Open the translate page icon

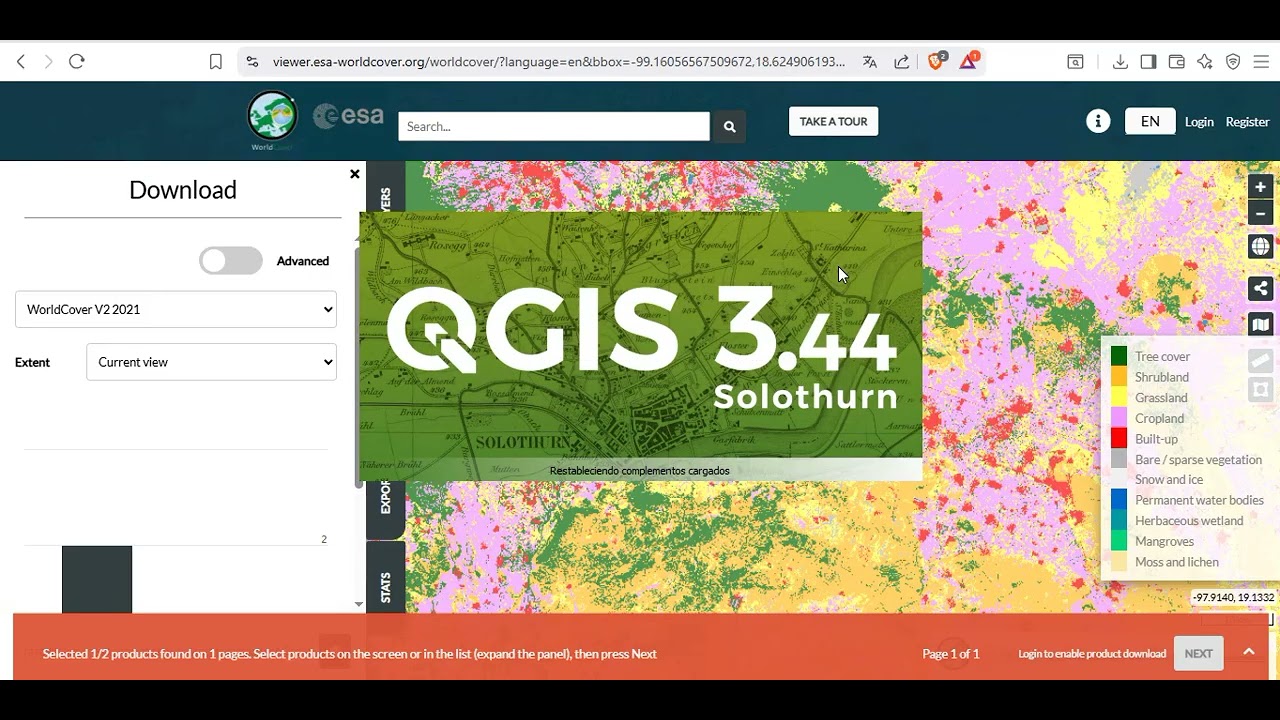click(870, 62)
